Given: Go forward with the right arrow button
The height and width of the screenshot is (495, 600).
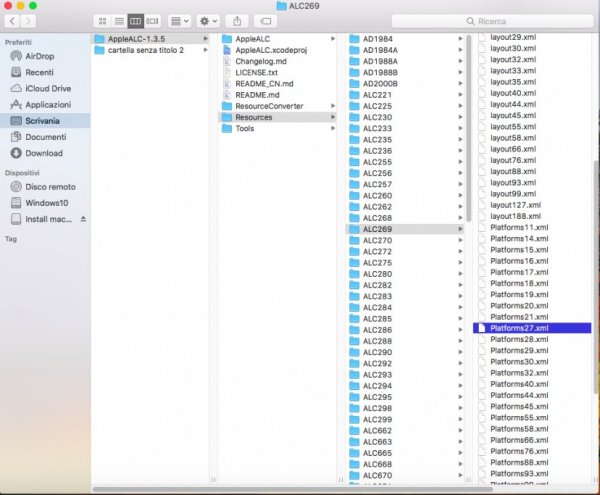Looking at the screenshot, I should tap(28, 21).
